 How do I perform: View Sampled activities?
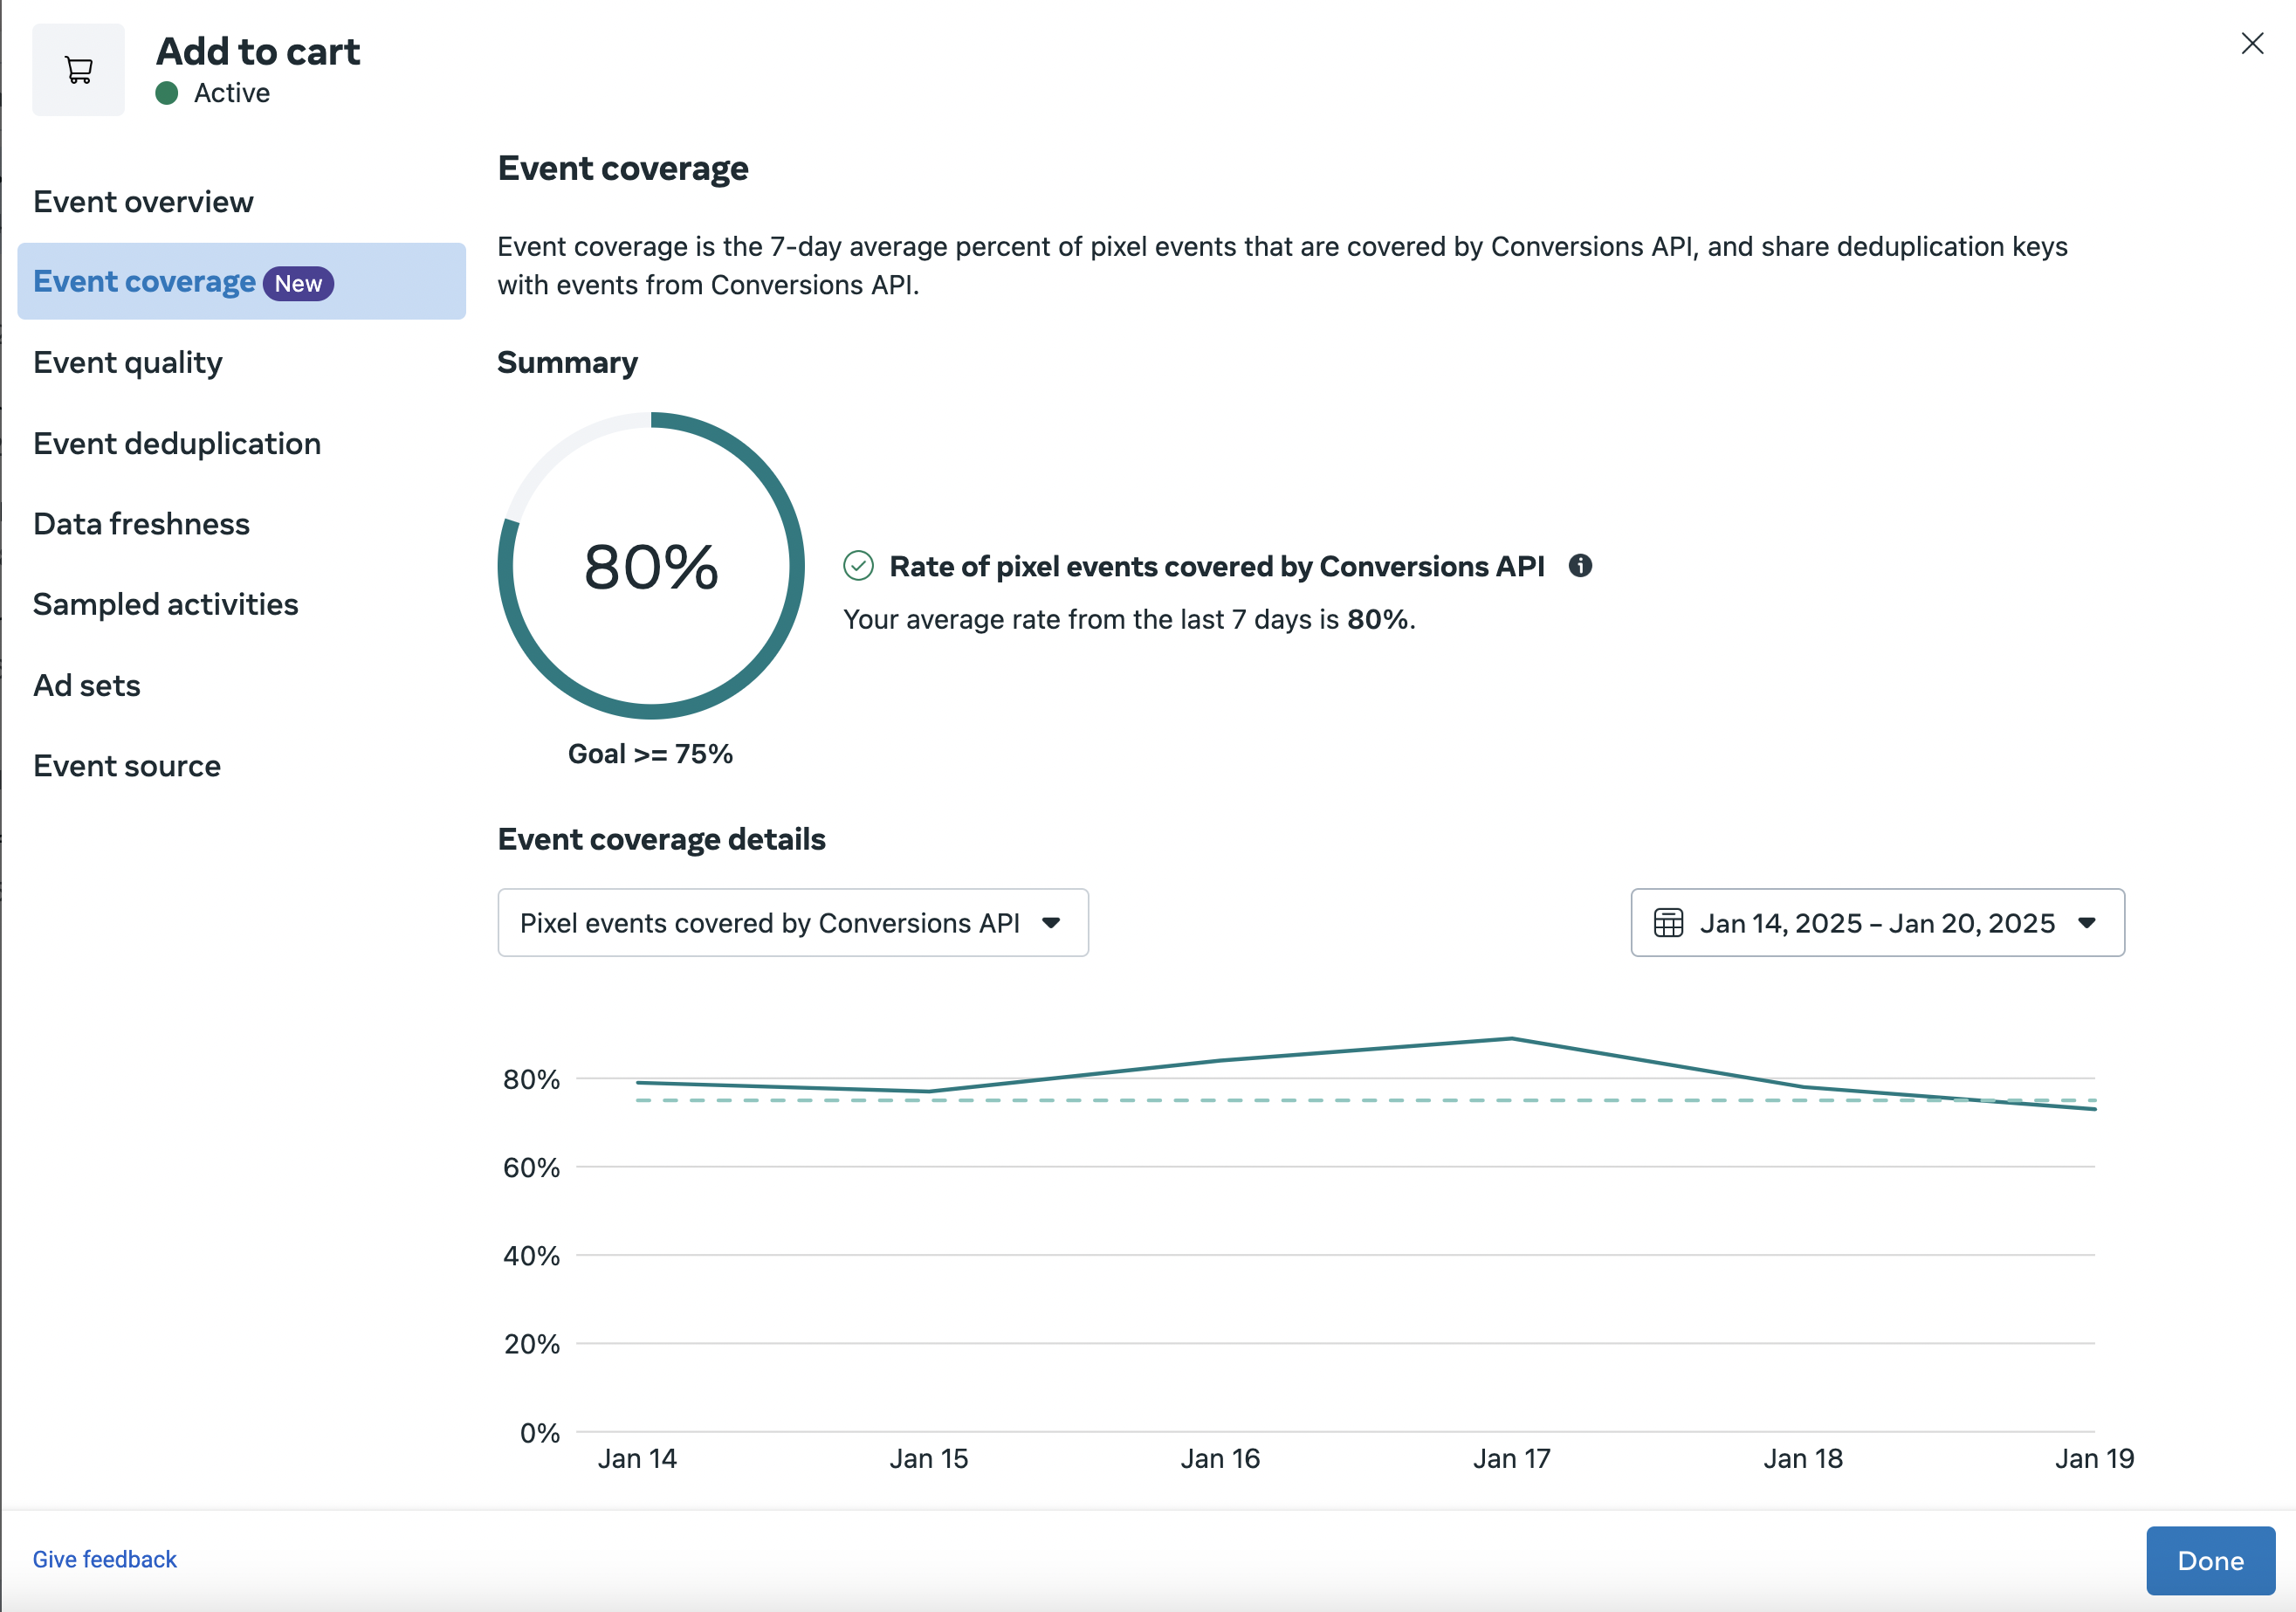pyautogui.click(x=166, y=604)
